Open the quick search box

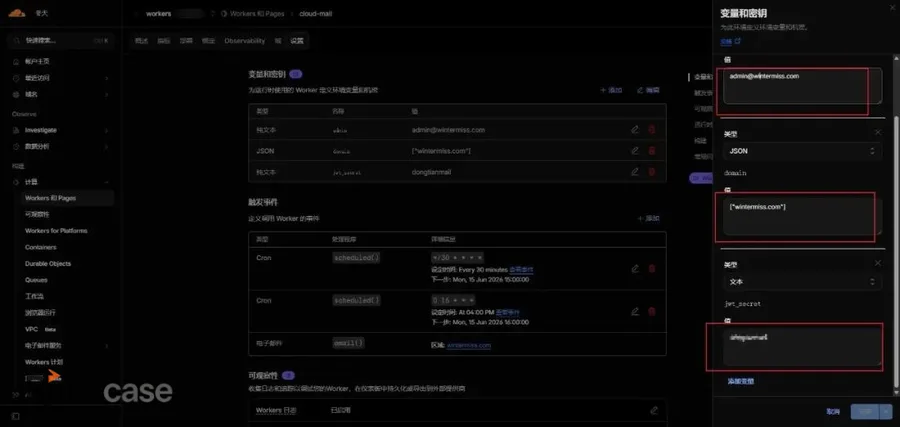coord(61,41)
